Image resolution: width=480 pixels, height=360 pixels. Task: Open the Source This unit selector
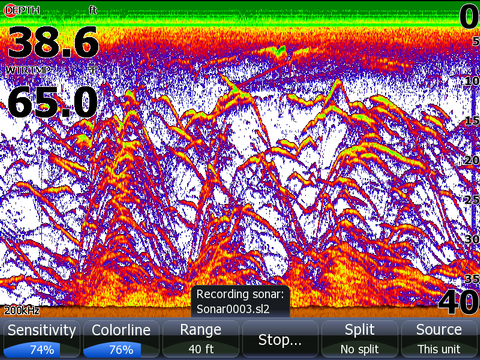(x=439, y=339)
